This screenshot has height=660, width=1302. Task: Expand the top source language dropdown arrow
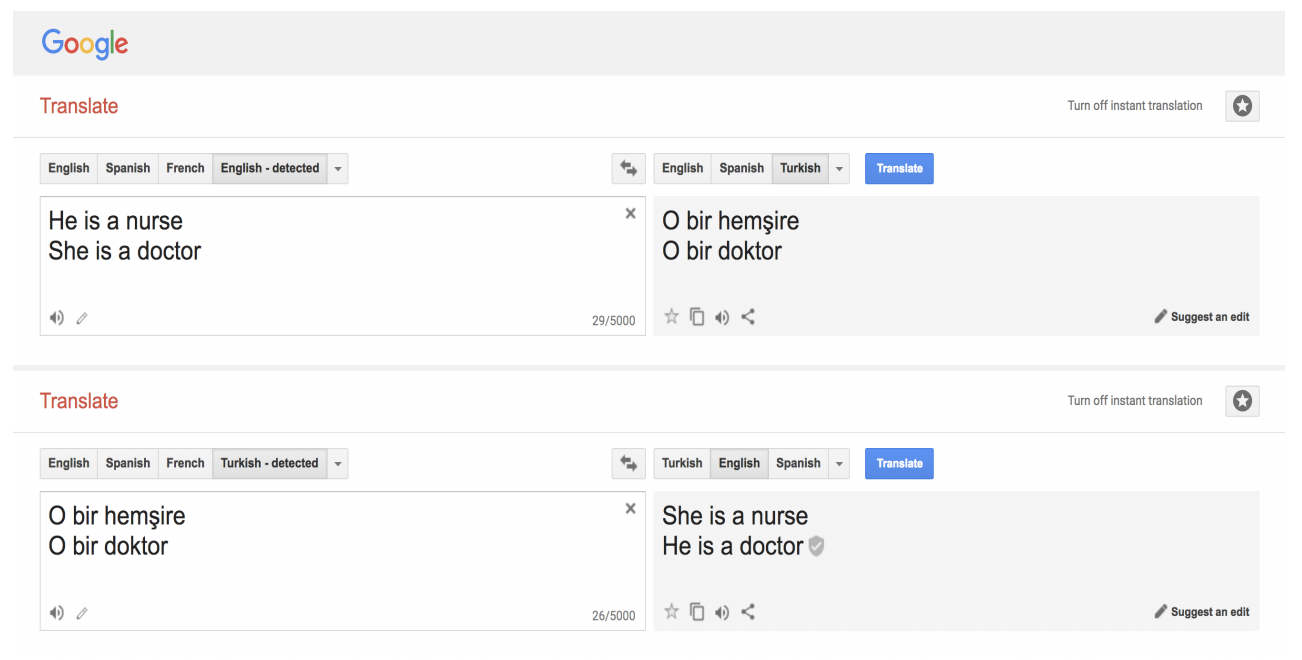tap(338, 168)
